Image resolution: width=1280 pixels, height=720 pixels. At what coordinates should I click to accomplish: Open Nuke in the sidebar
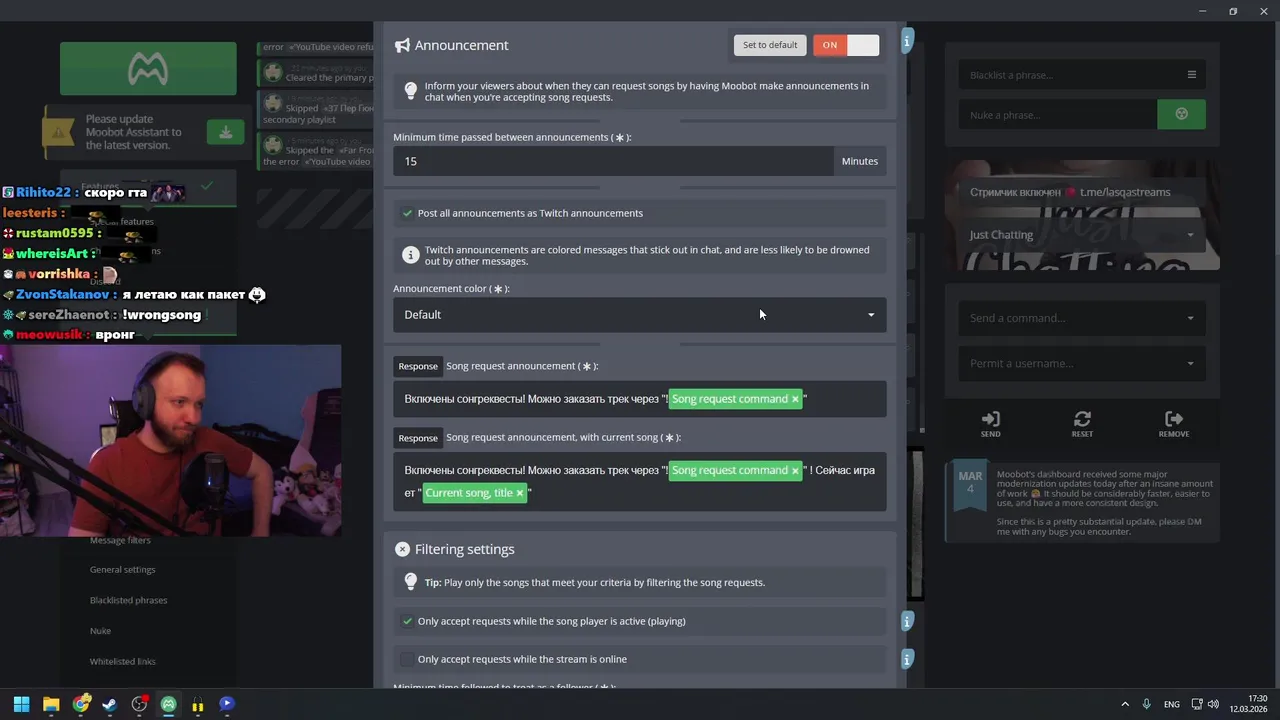(x=100, y=631)
